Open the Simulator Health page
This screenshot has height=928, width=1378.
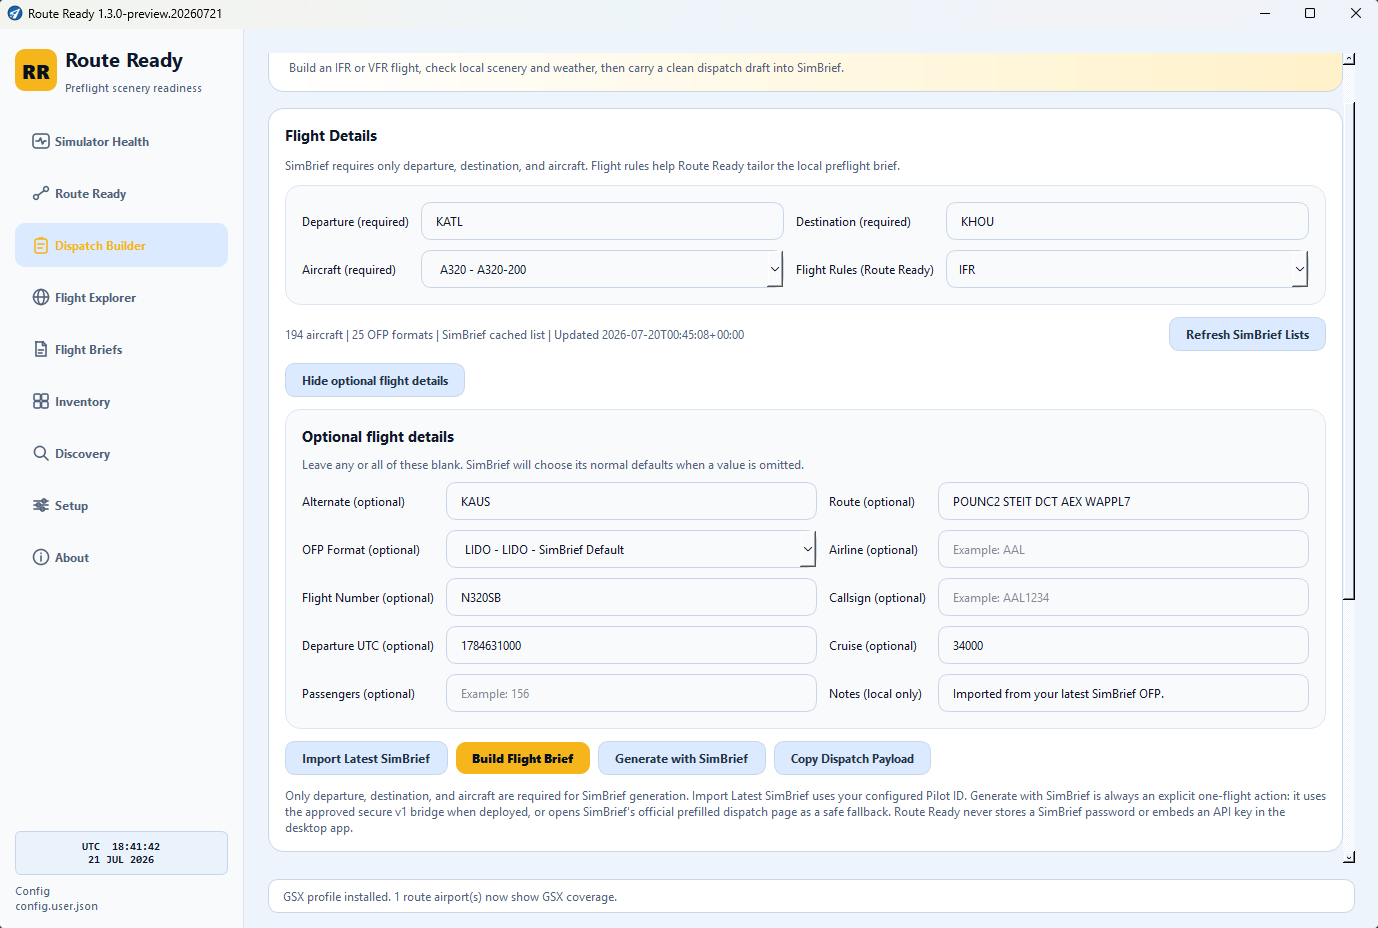click(x=121, y=141)
